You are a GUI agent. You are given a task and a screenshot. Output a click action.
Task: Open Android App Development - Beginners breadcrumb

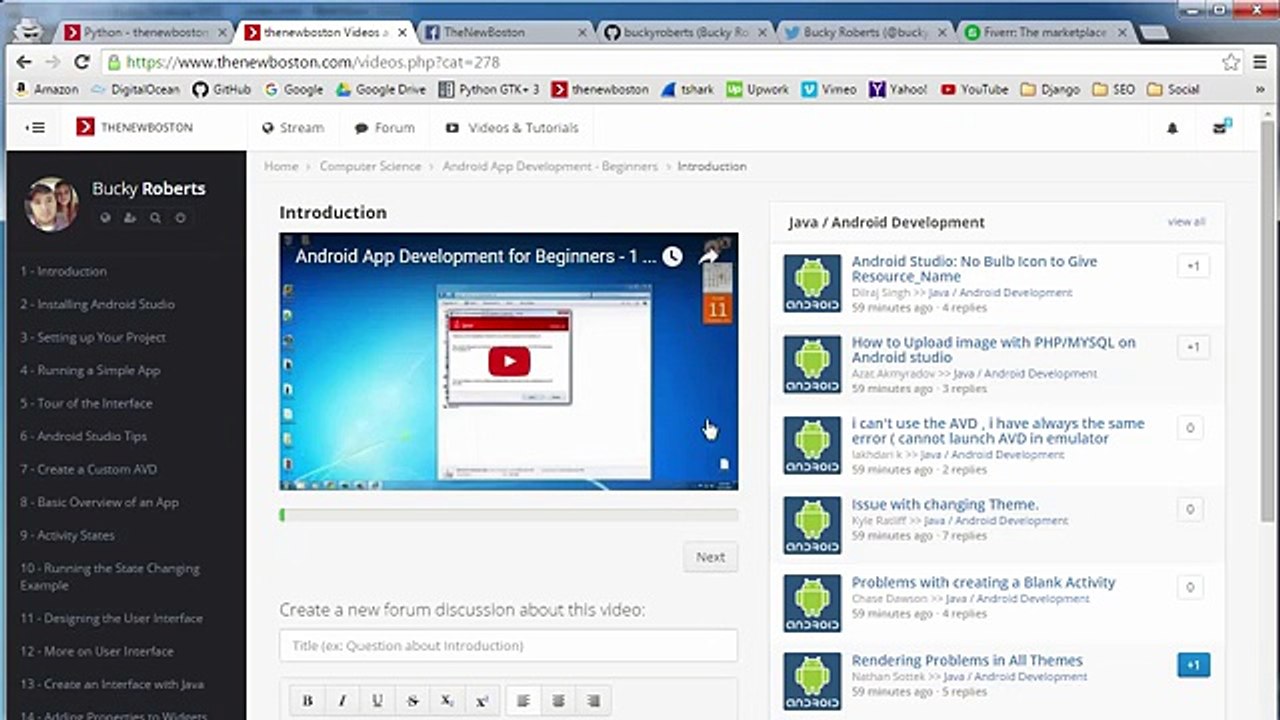coord(550,166)
